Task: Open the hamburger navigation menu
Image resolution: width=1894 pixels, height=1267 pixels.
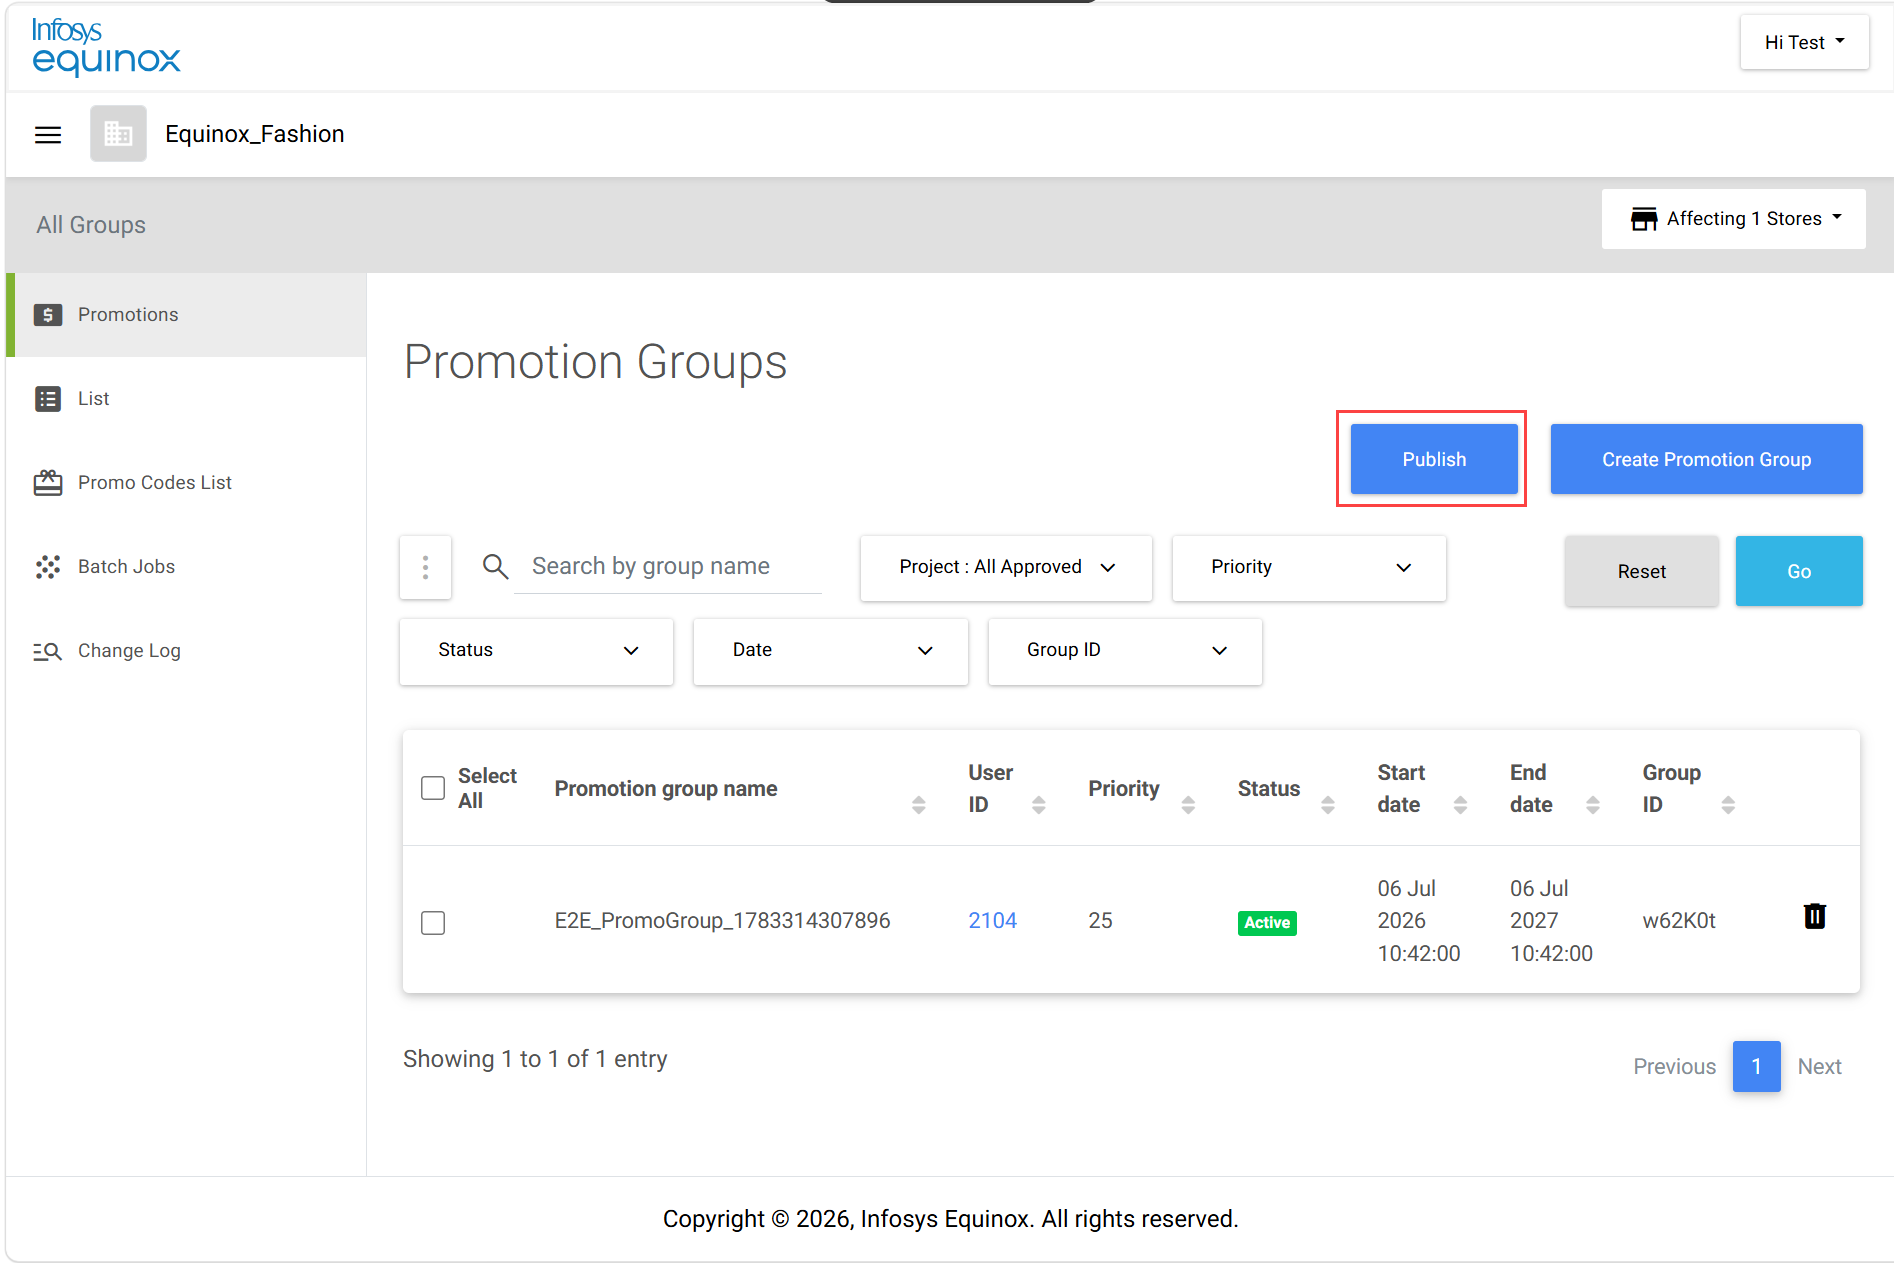Action: click(x=48, y=134)
